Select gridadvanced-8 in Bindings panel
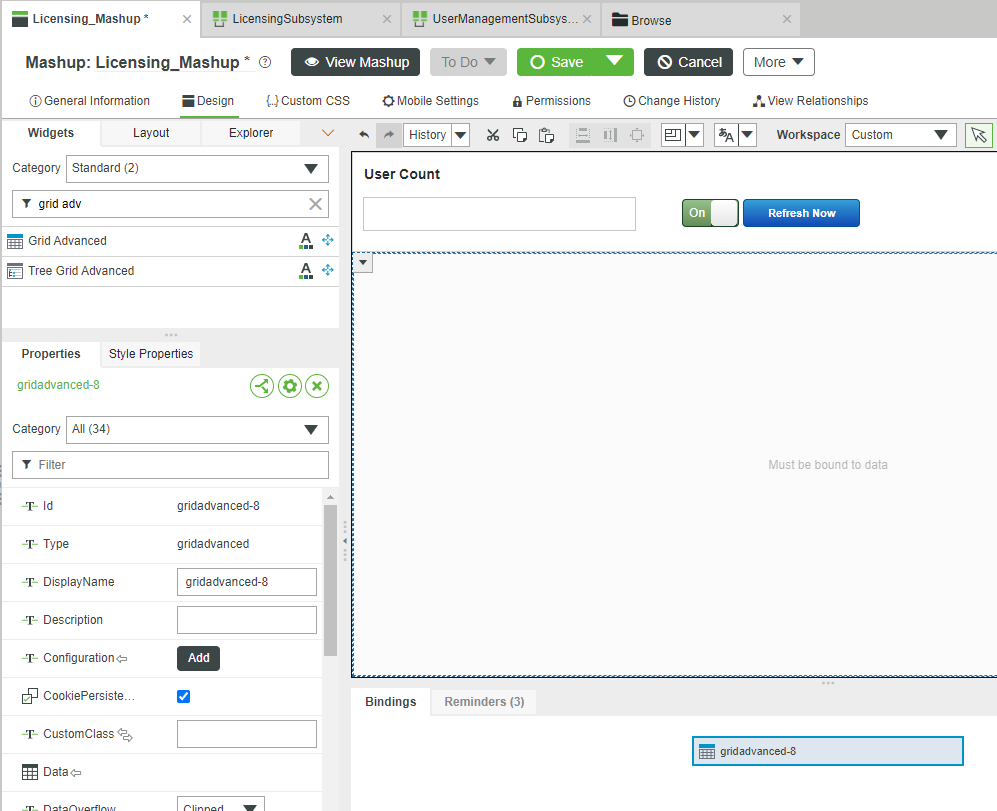 pyautogui.click(x=827, y=751)
